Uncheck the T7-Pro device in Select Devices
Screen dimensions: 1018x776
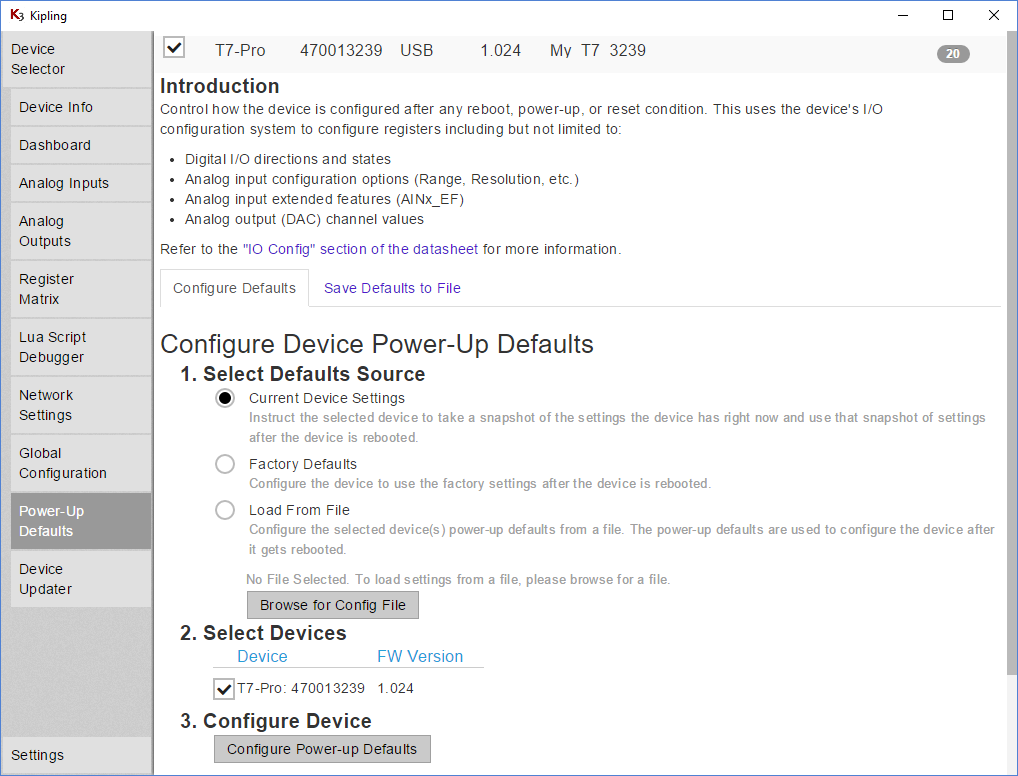click(x=224, y=688)
